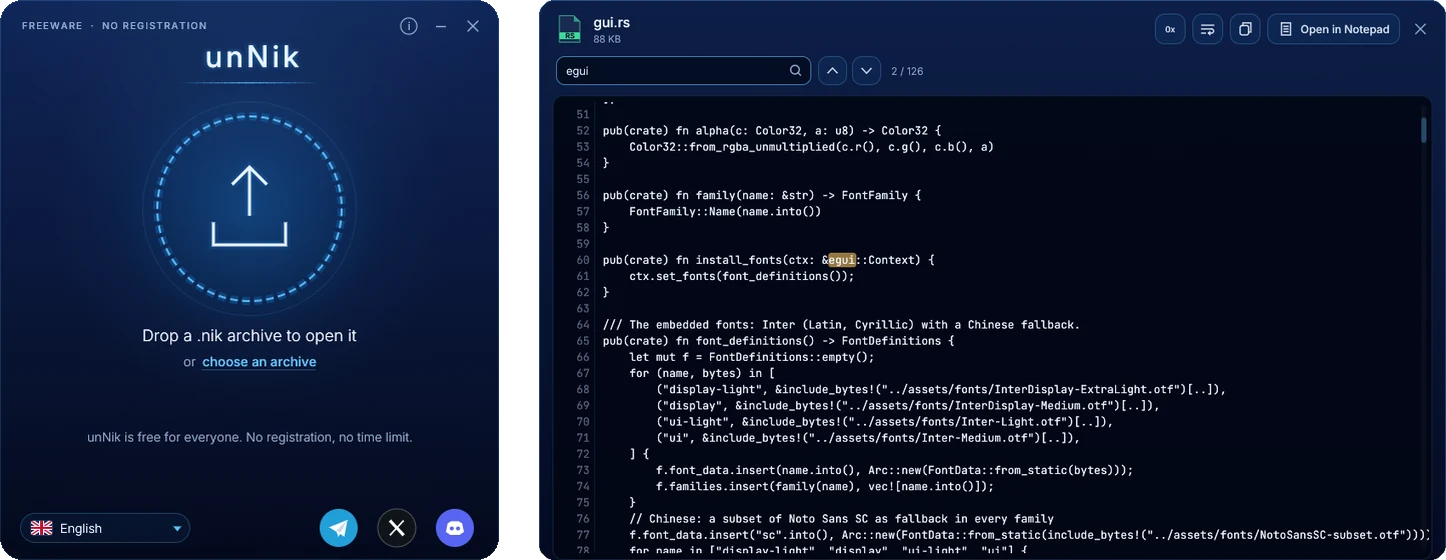Click the gui.rs file name
Screen dimensions: 1446x560
(612, 21)
